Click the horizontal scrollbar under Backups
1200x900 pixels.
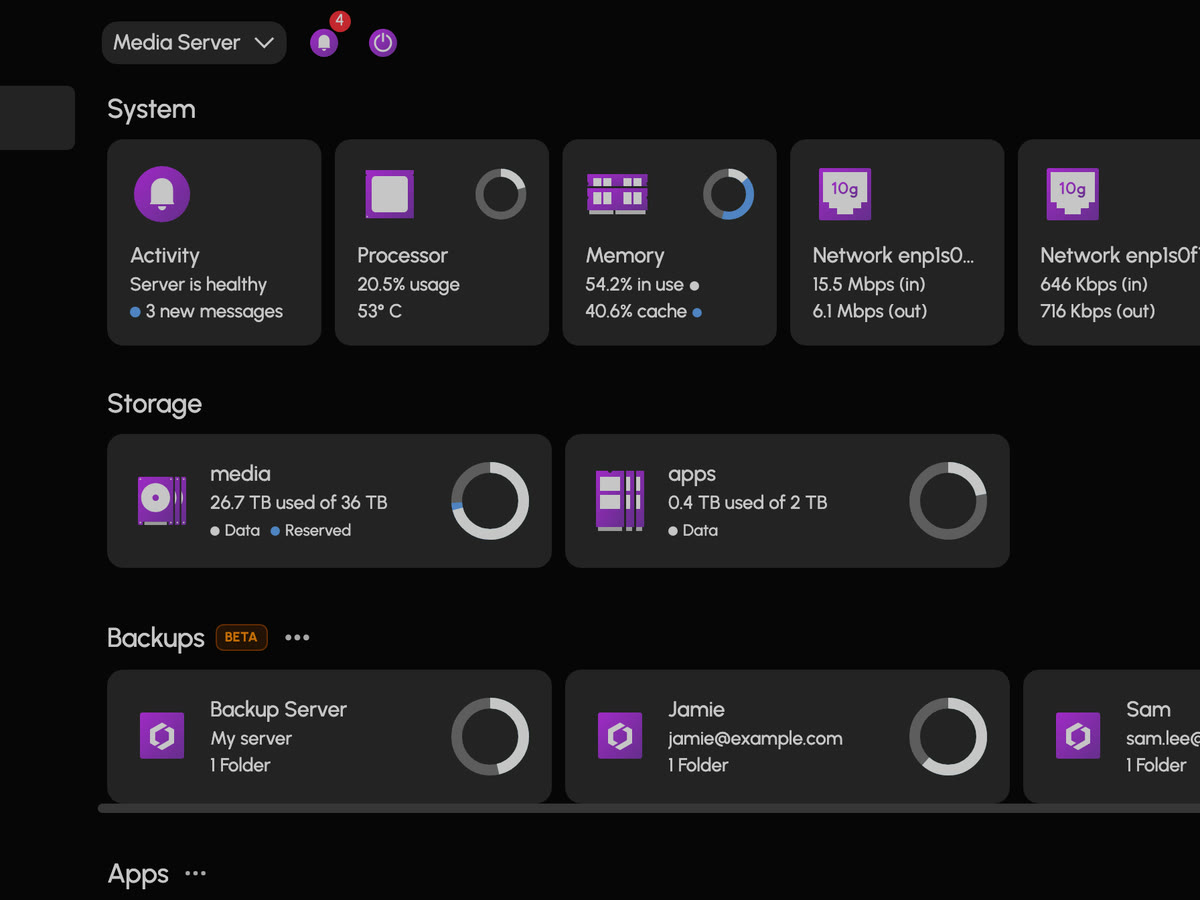tap(649, 808)
